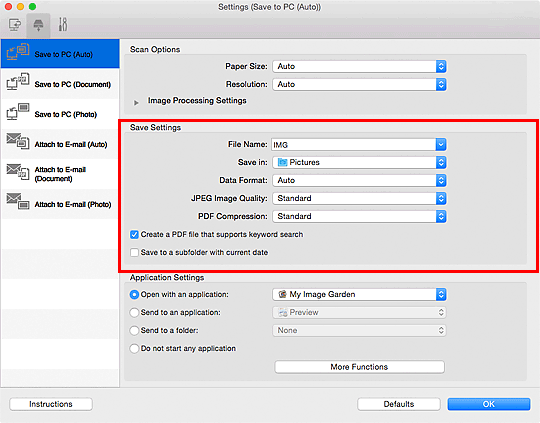Switch to scan from operation panel tab
The width and height of the screenshot is (540, 423).
coord(38,25)
